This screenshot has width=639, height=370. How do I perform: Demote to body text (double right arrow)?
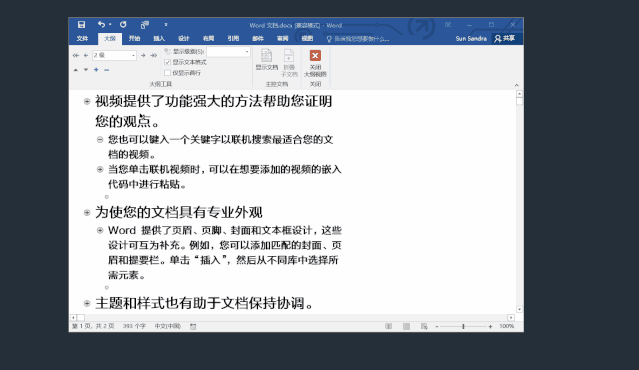point(154,55)
